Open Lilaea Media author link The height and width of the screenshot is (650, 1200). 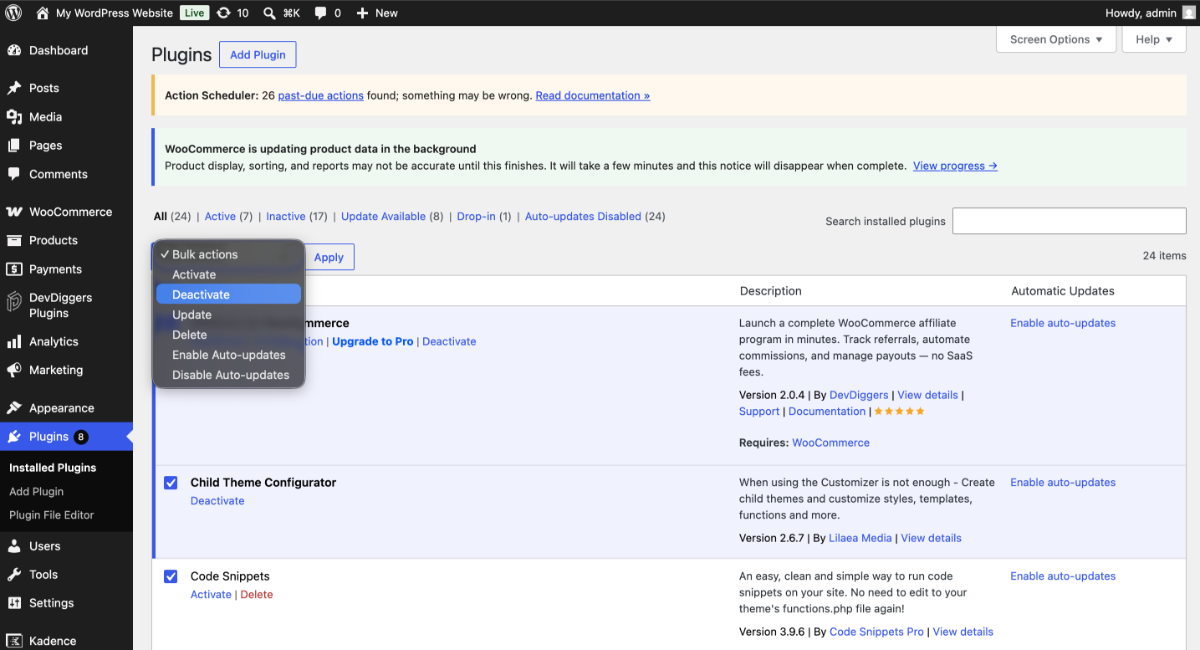coord(860,538)
